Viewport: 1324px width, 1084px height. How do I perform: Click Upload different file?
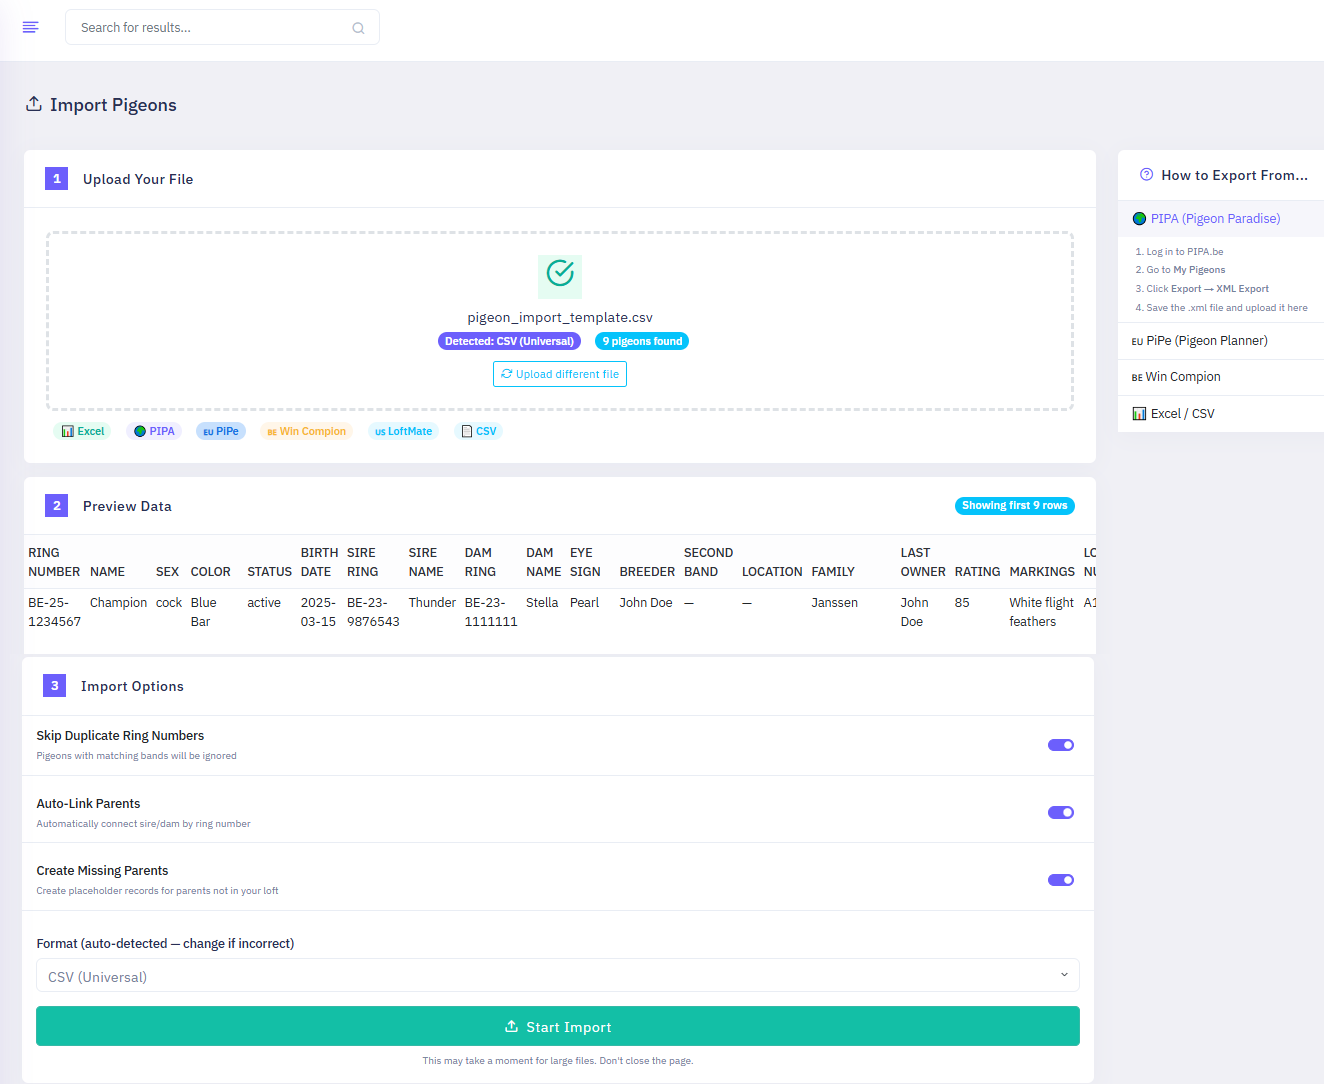tap(559, 374)
